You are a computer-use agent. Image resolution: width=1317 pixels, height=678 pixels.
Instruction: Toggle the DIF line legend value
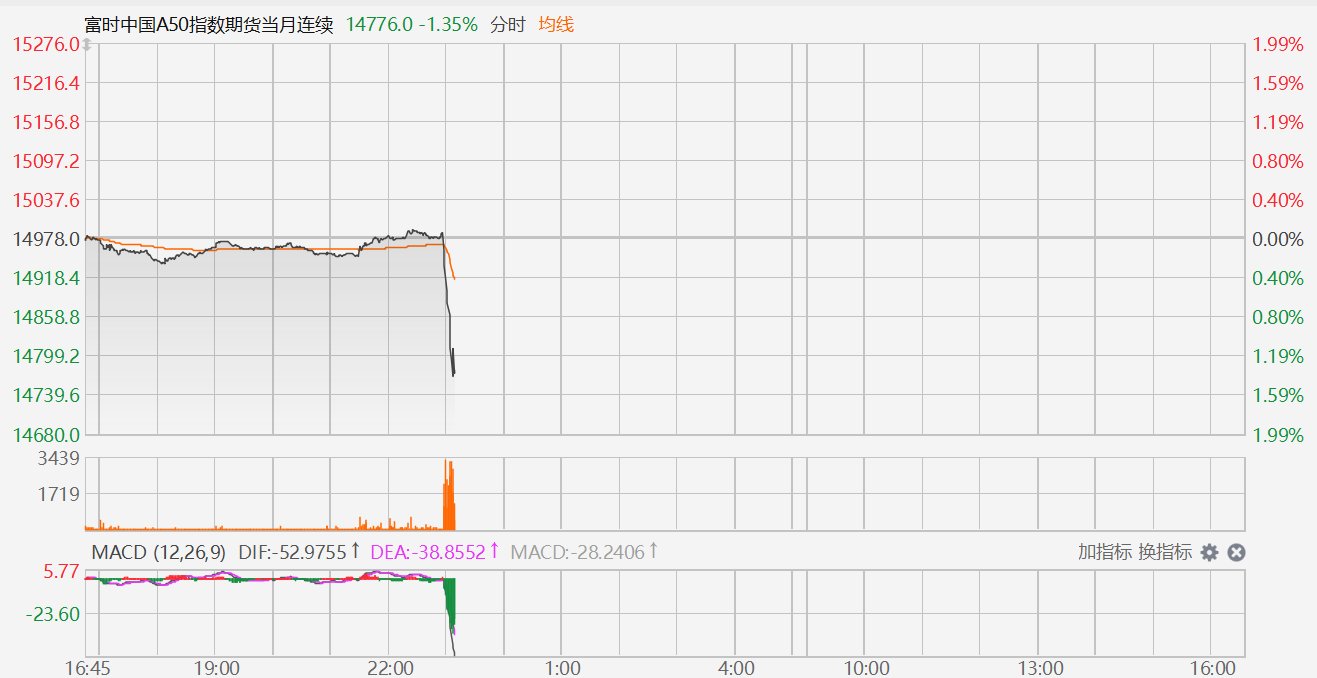coord(298,552)
